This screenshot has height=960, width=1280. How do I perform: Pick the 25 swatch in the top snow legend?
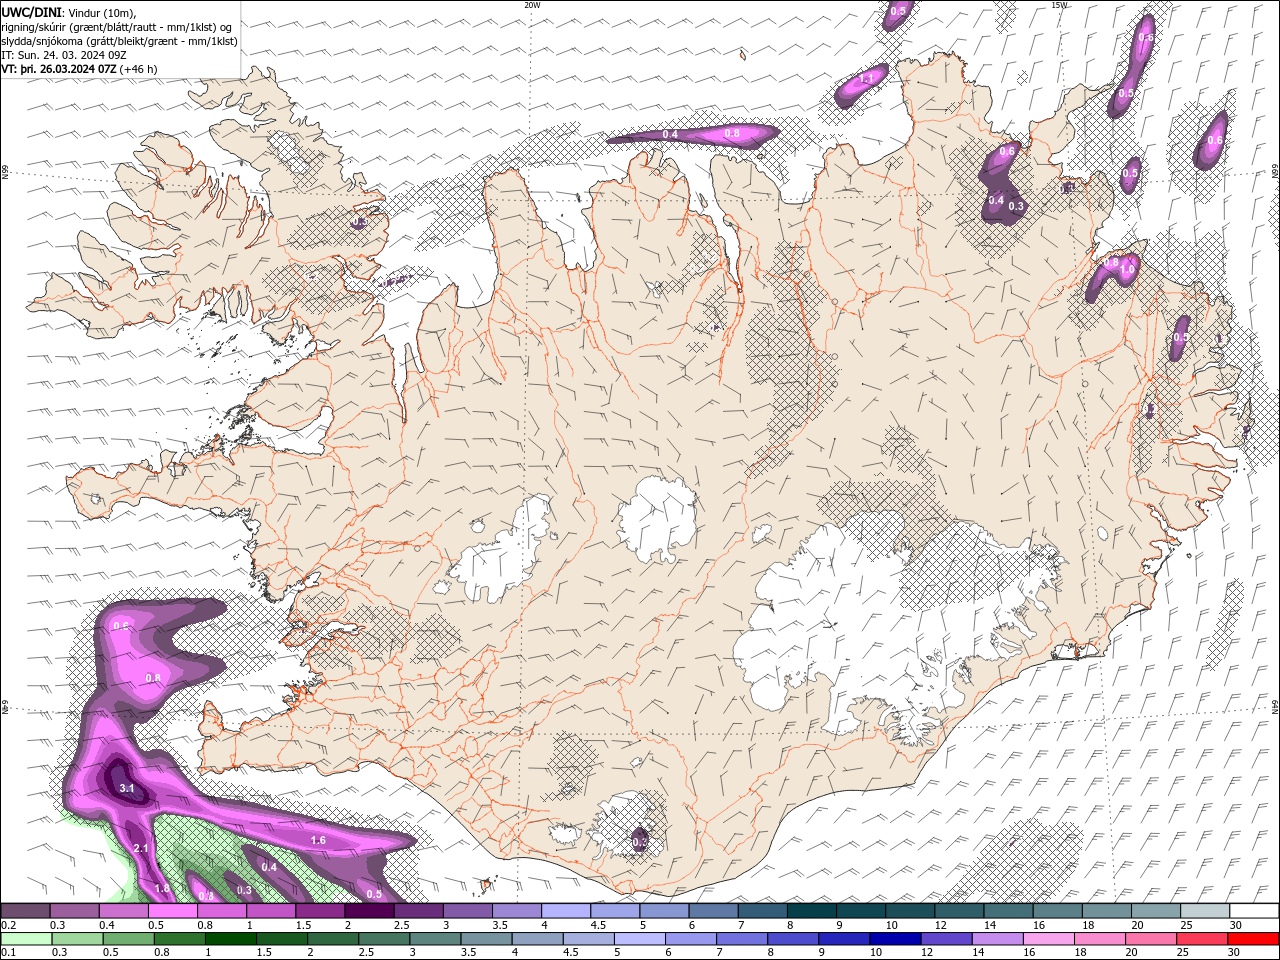pos(1205,911)
